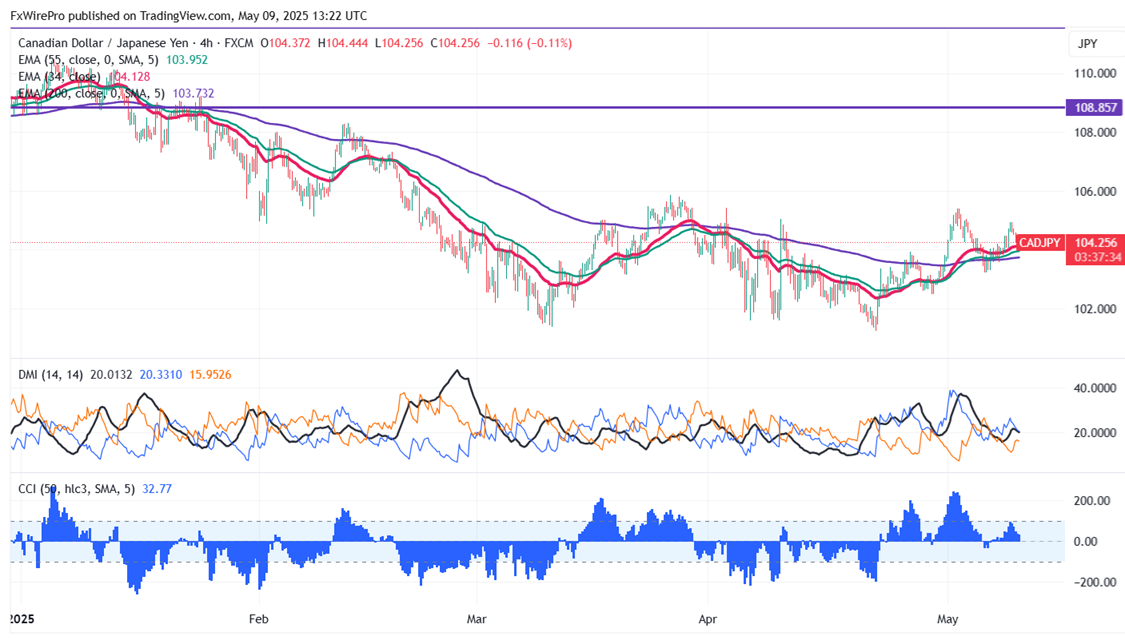This screenshot has width=1125, height=640.
Task: Select the EMA (34, close) indicator legend
Action: click(59, 77)
